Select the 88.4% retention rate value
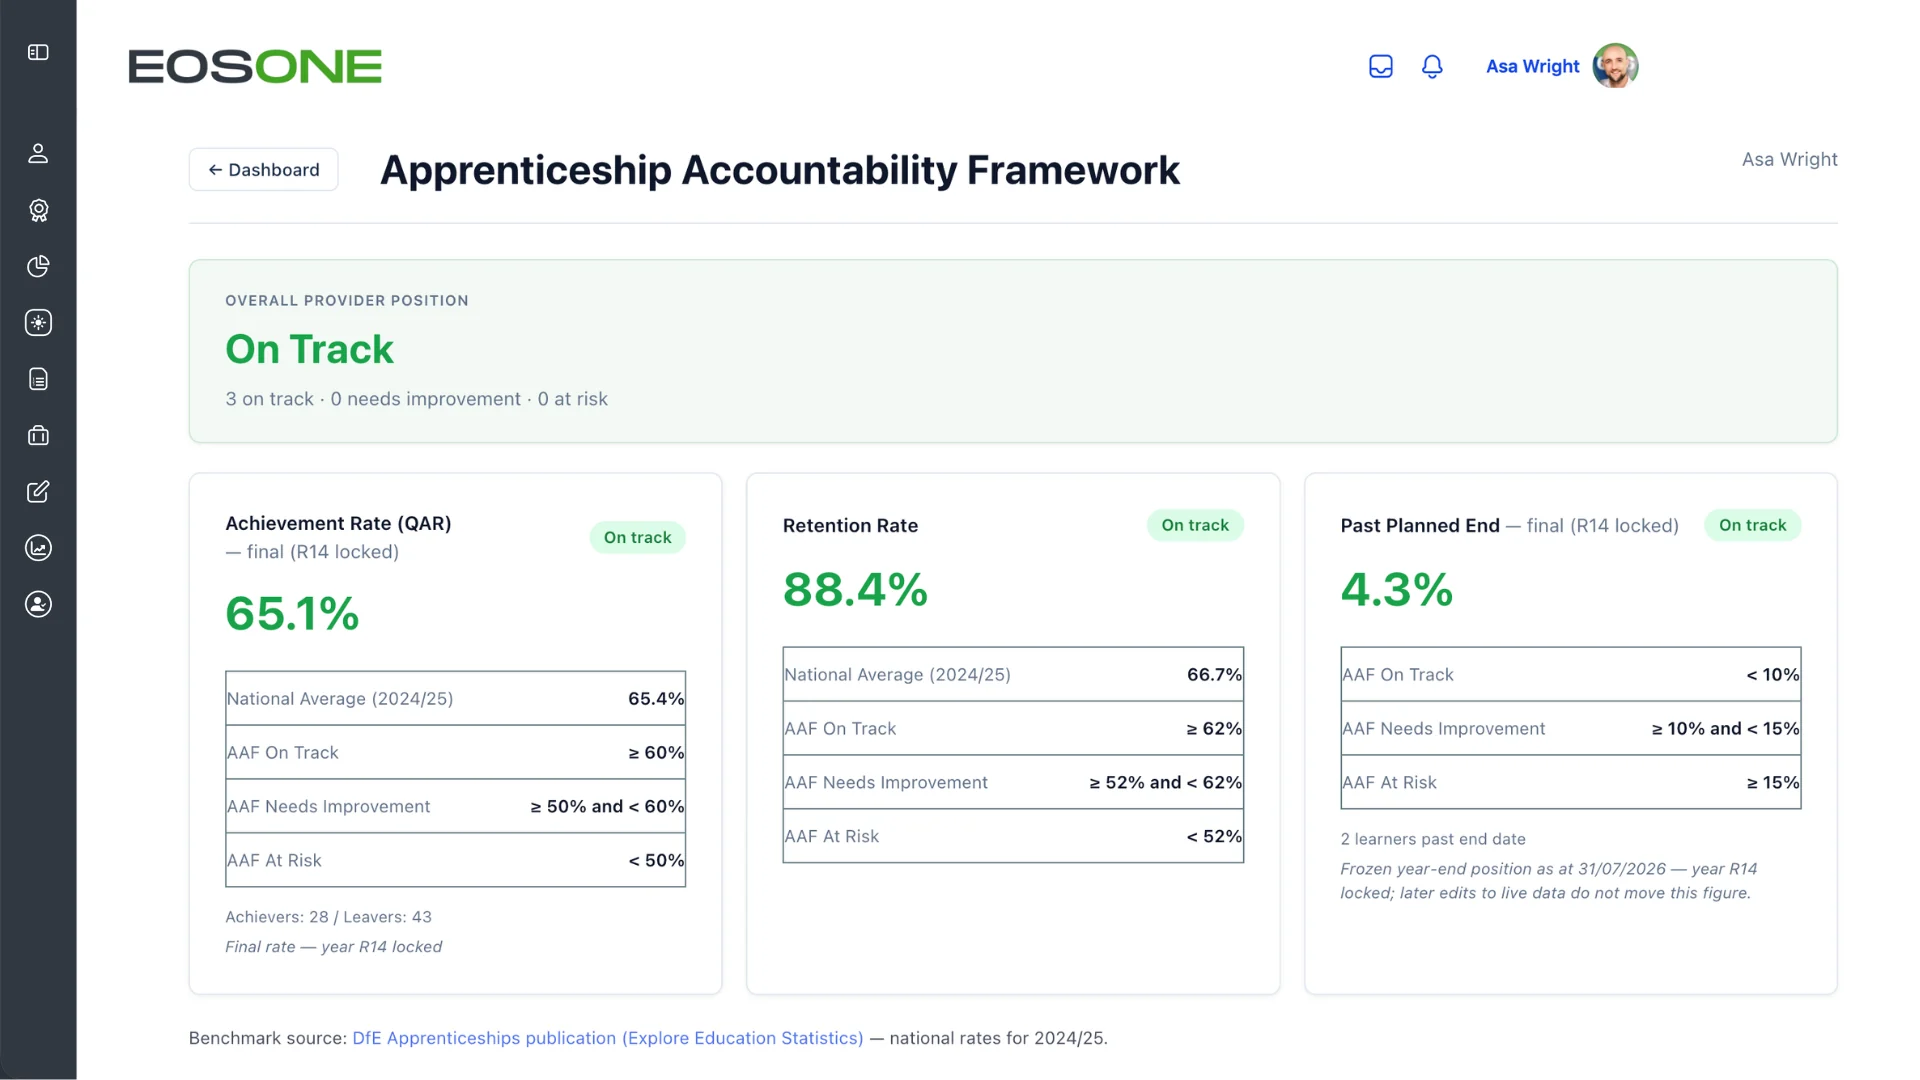This screenshot has height=1080, width=1920. pos(856,589)
